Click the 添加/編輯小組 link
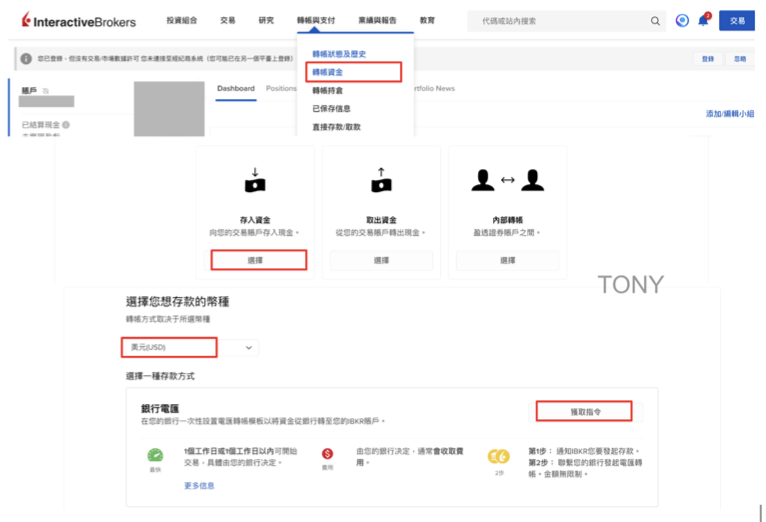The height and width of the screenshot is (522, 766). [729, 114]
